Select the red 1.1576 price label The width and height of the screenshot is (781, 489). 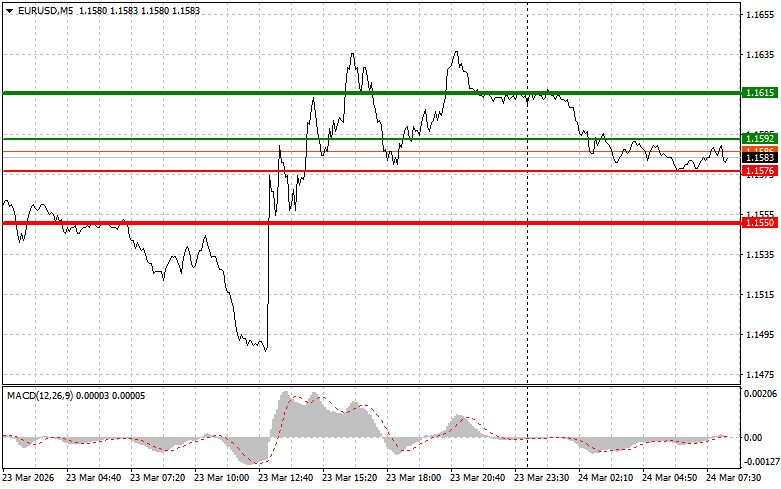click(757, 171)
